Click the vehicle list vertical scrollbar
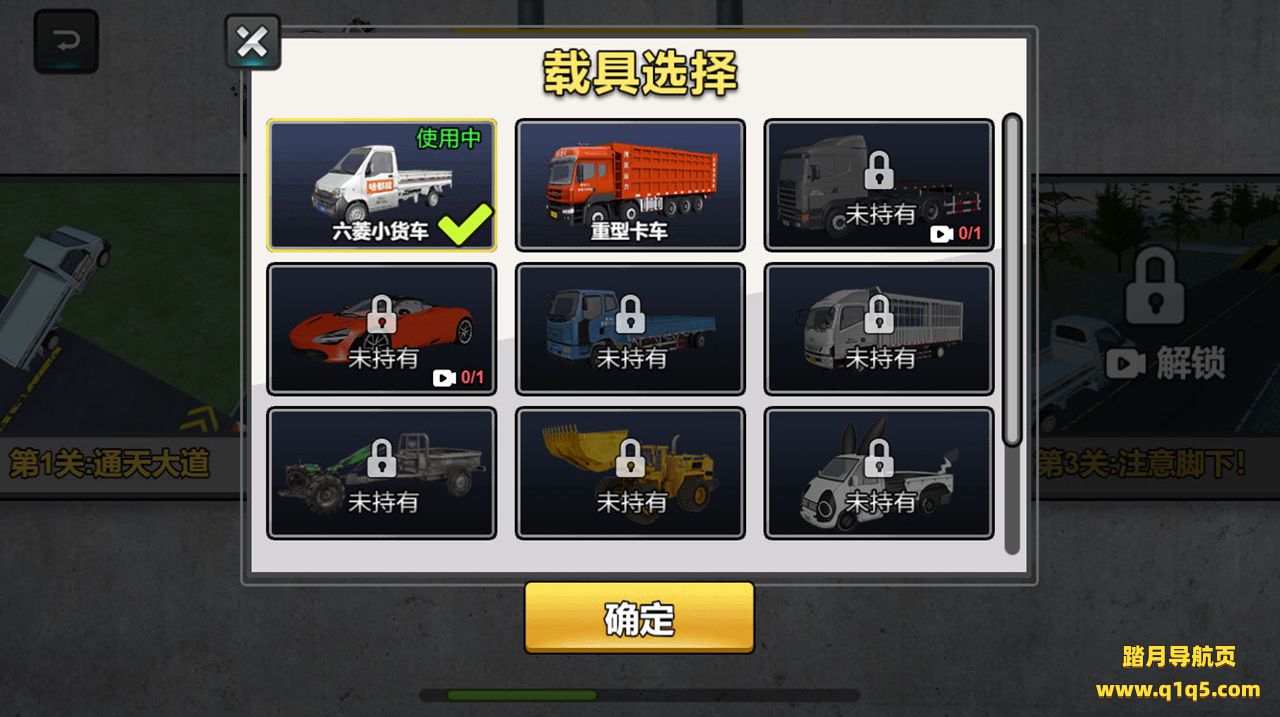Image resolution: width=1280 pixels, height=717 pixels. coord(1012,280)
